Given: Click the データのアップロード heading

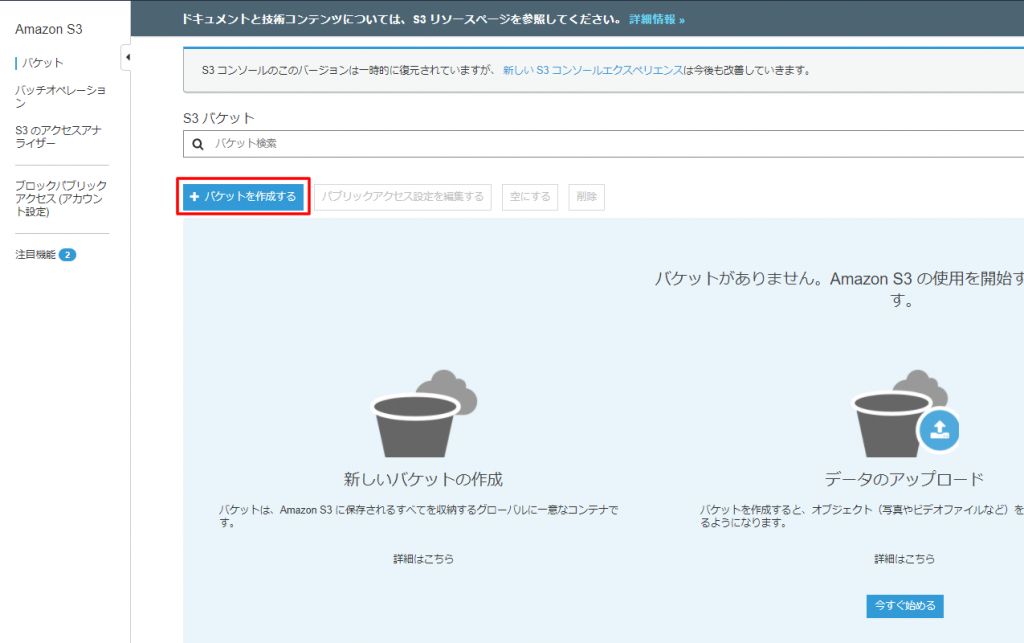Looking at the screenshot, I should pos(904,479).
